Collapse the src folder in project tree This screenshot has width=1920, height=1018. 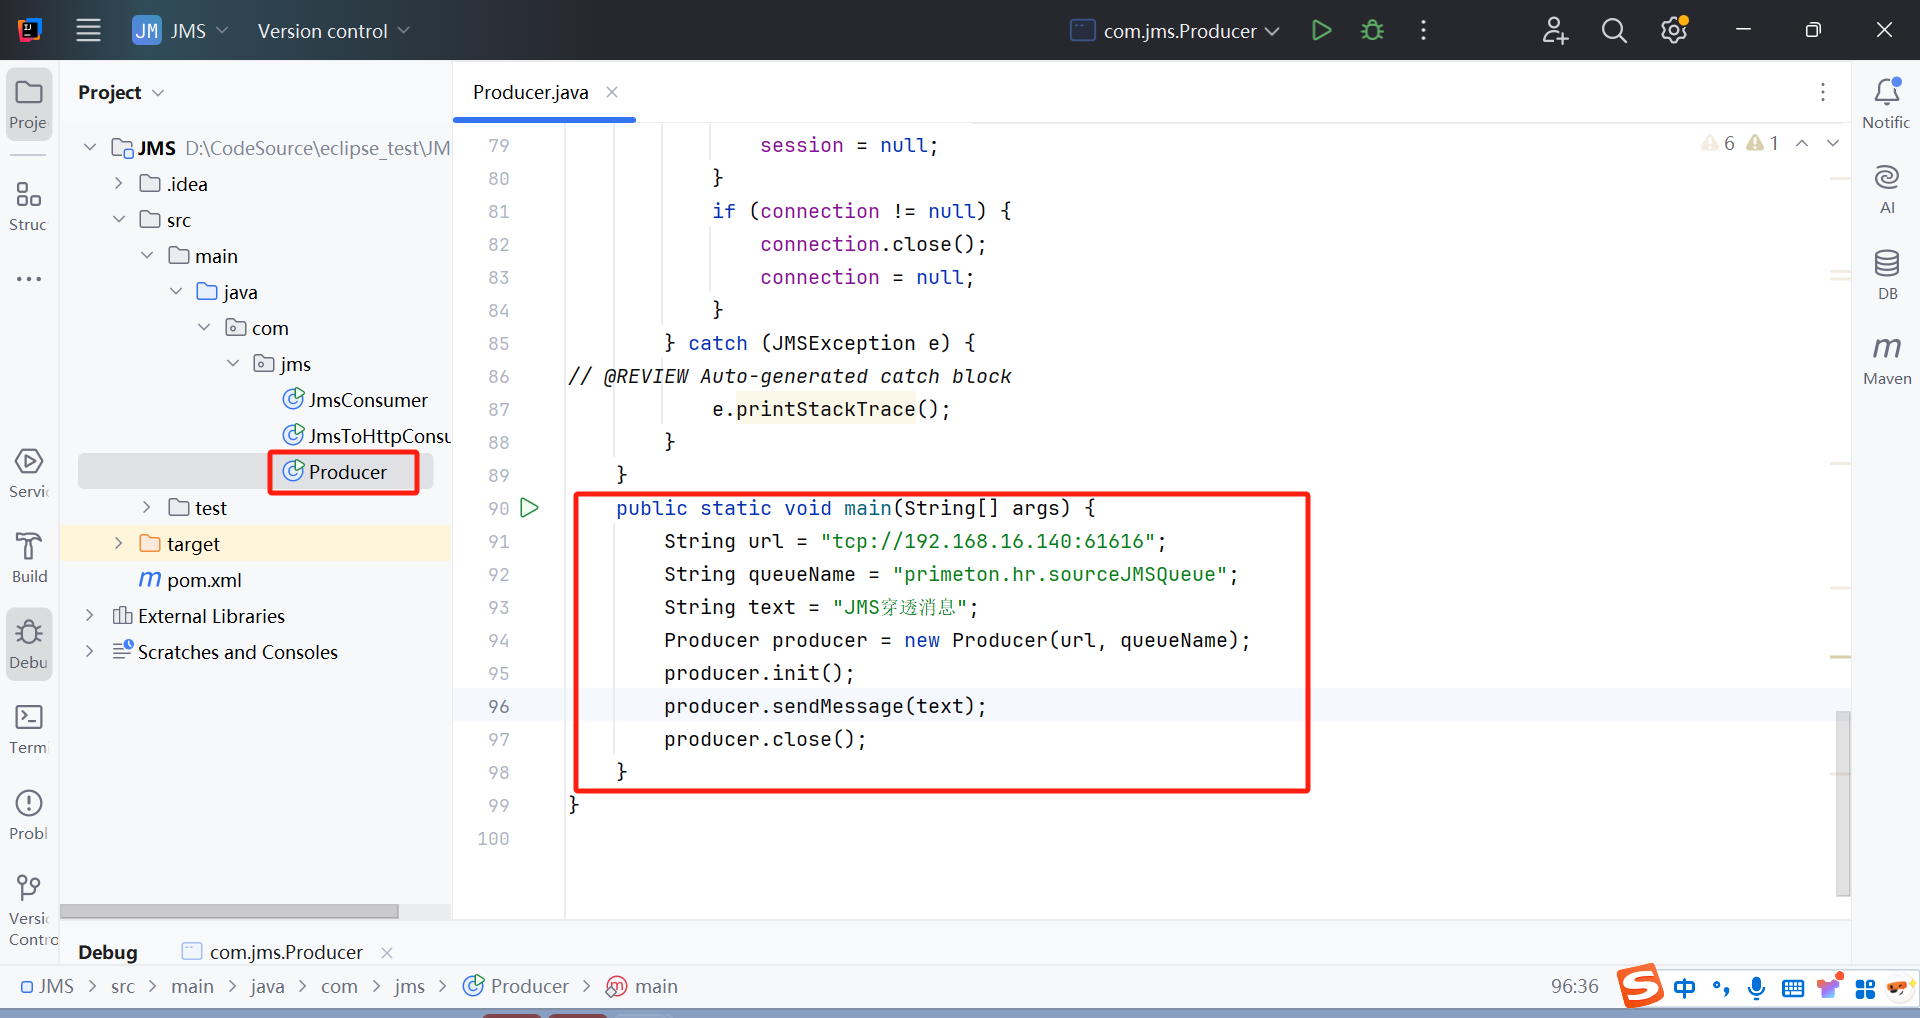(119, 219)
